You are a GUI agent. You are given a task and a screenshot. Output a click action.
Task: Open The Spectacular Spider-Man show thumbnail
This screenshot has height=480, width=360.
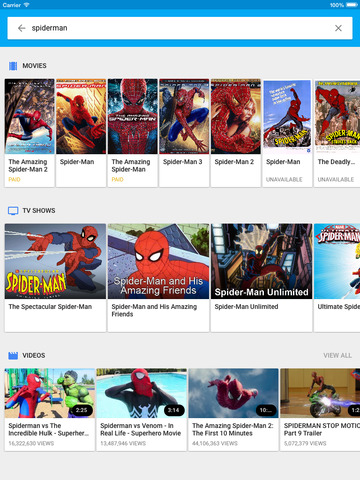click(x=55, y=261)
